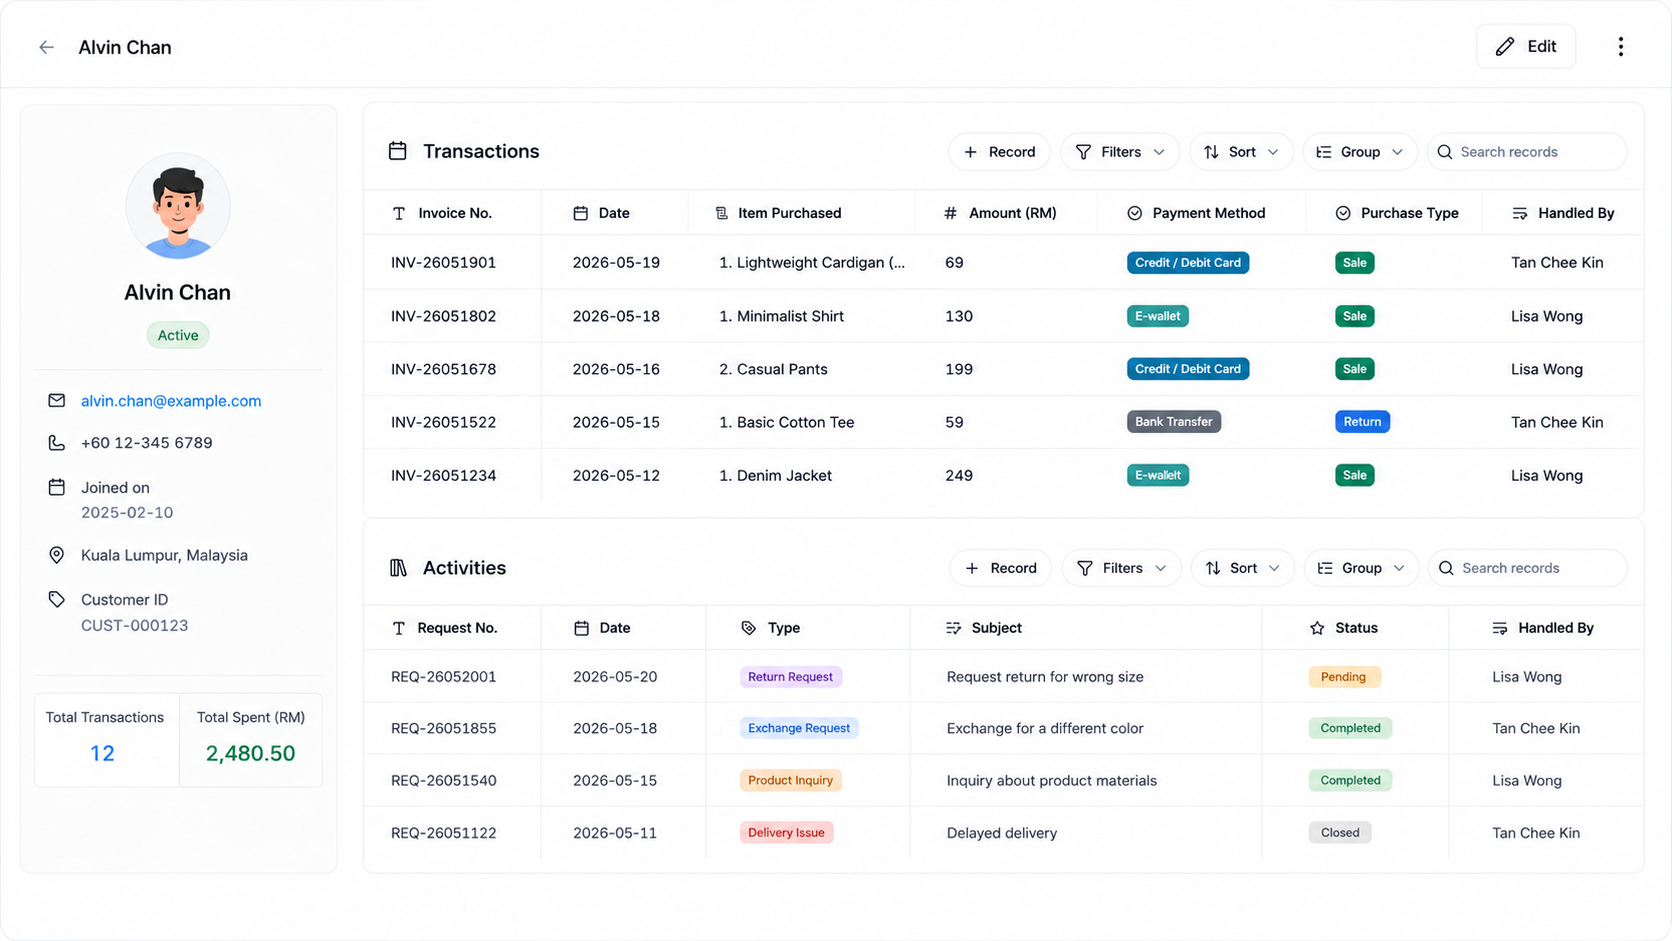Go back with the left arrow icon
The height and width of the screenshot is (941, 1672).
click(46, 47)
